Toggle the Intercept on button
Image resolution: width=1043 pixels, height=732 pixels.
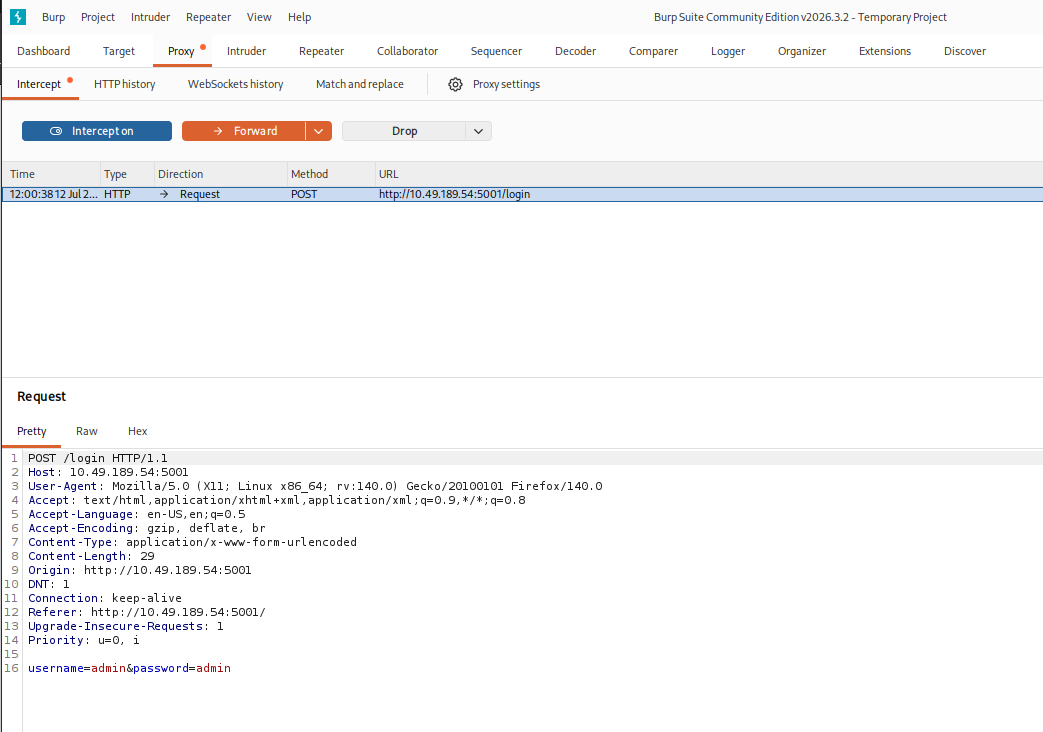point(97,131)
